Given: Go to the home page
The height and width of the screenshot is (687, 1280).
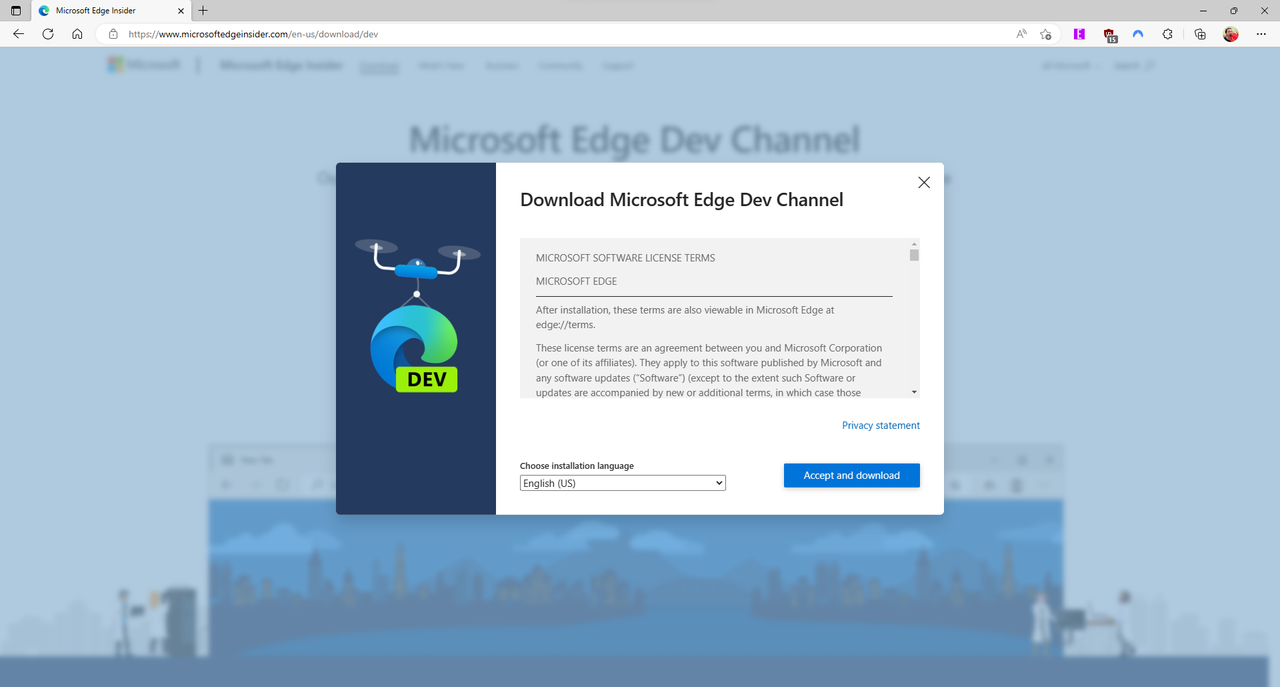Looking at the screenshot, I should point(77,34).
